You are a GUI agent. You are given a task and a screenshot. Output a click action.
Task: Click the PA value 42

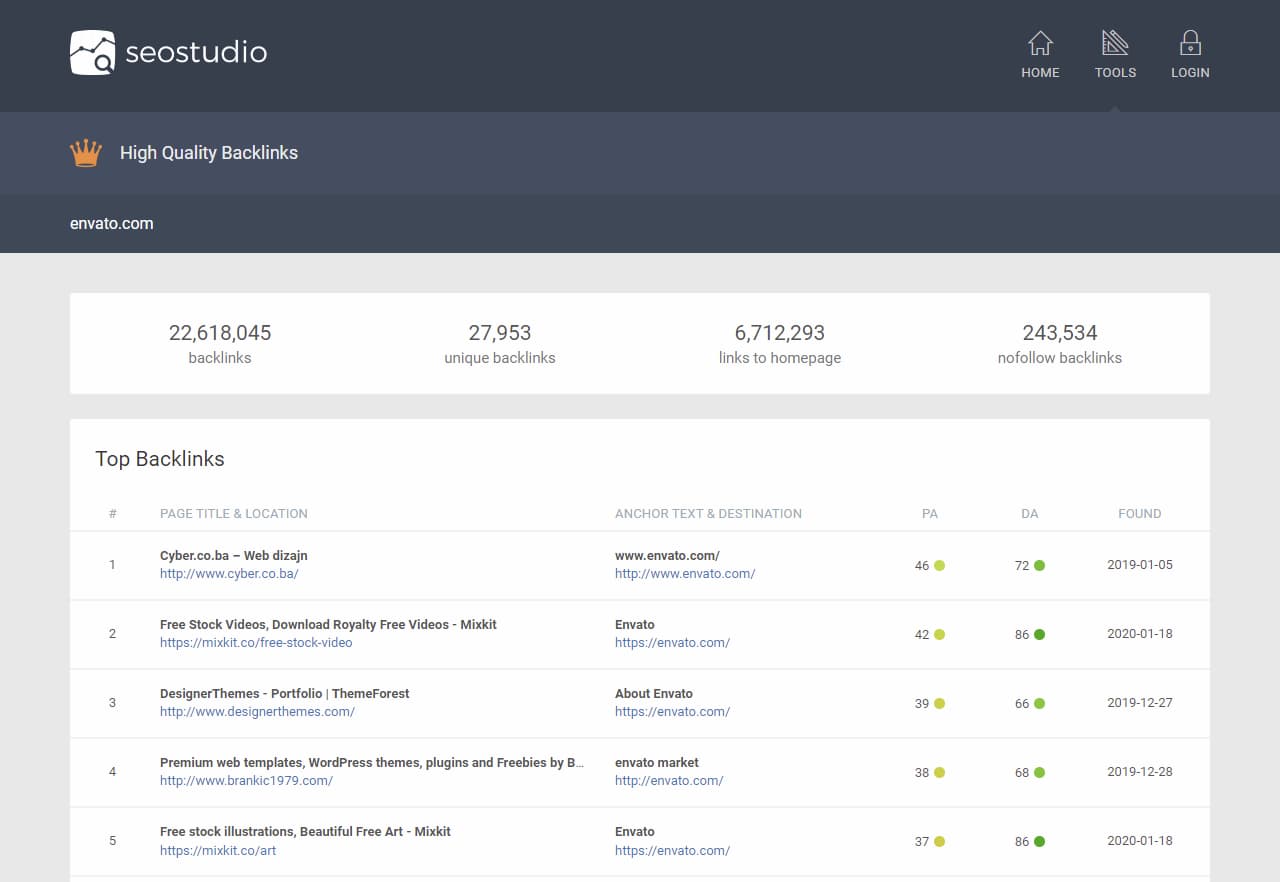point(922,635)
